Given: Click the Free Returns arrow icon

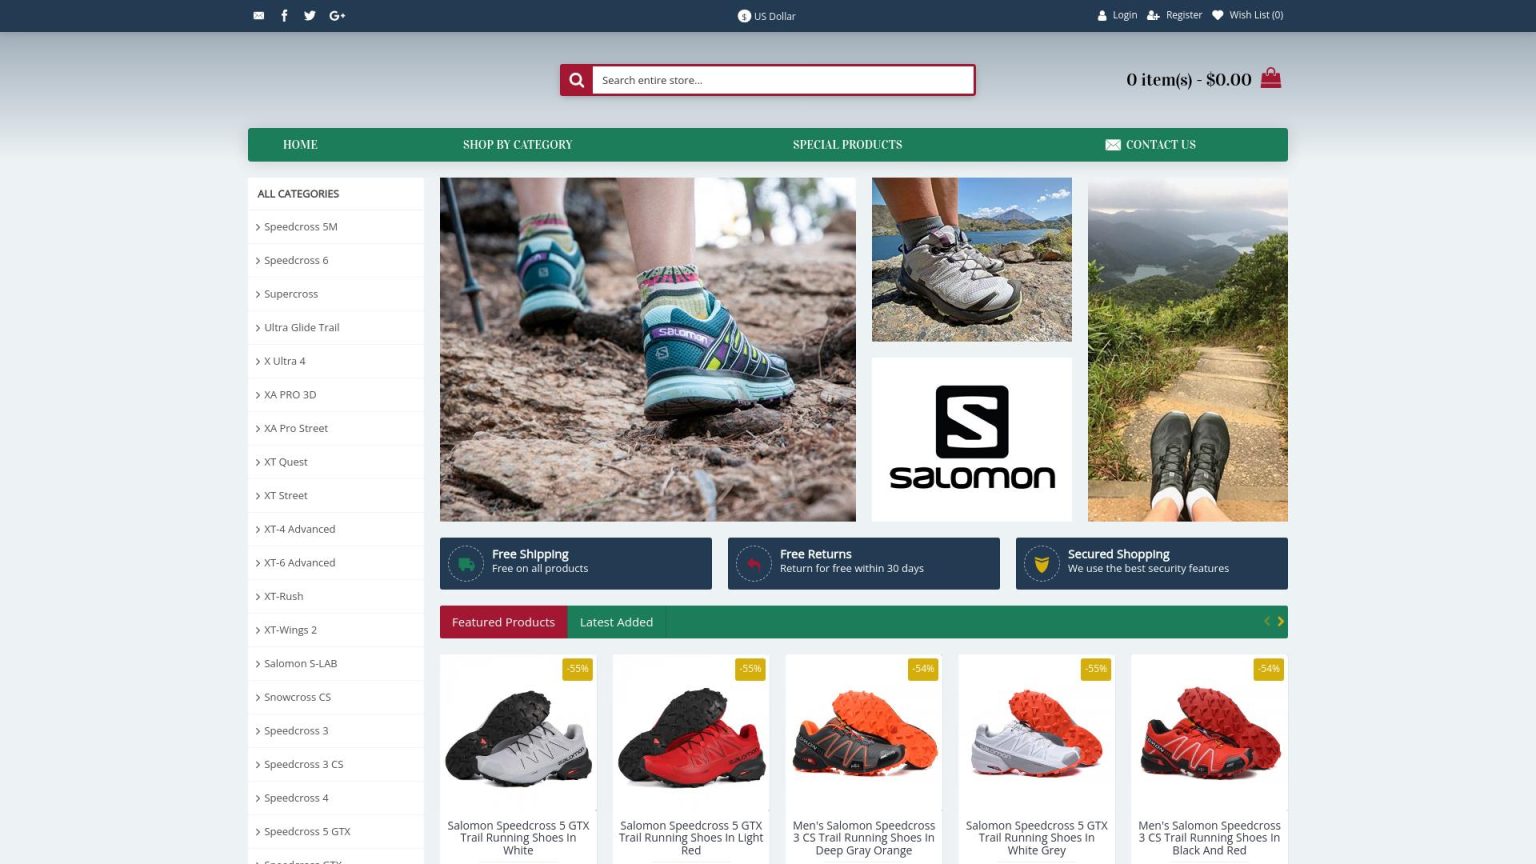Looking at the screenshot, I should point(754,564).
